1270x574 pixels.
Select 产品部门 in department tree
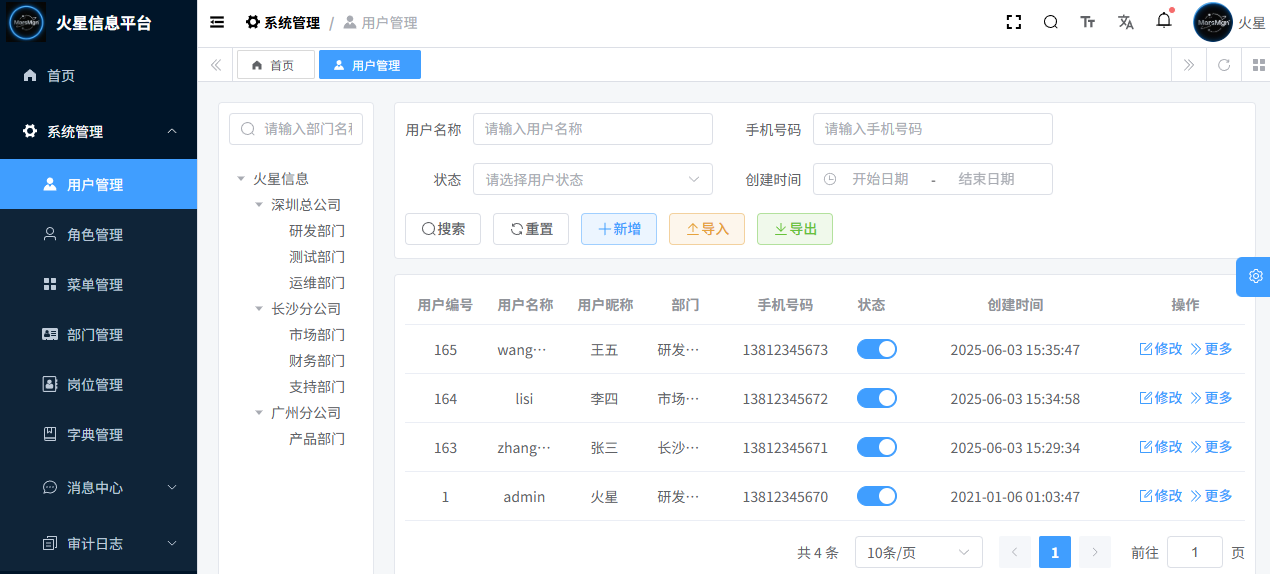coord(317,439)
